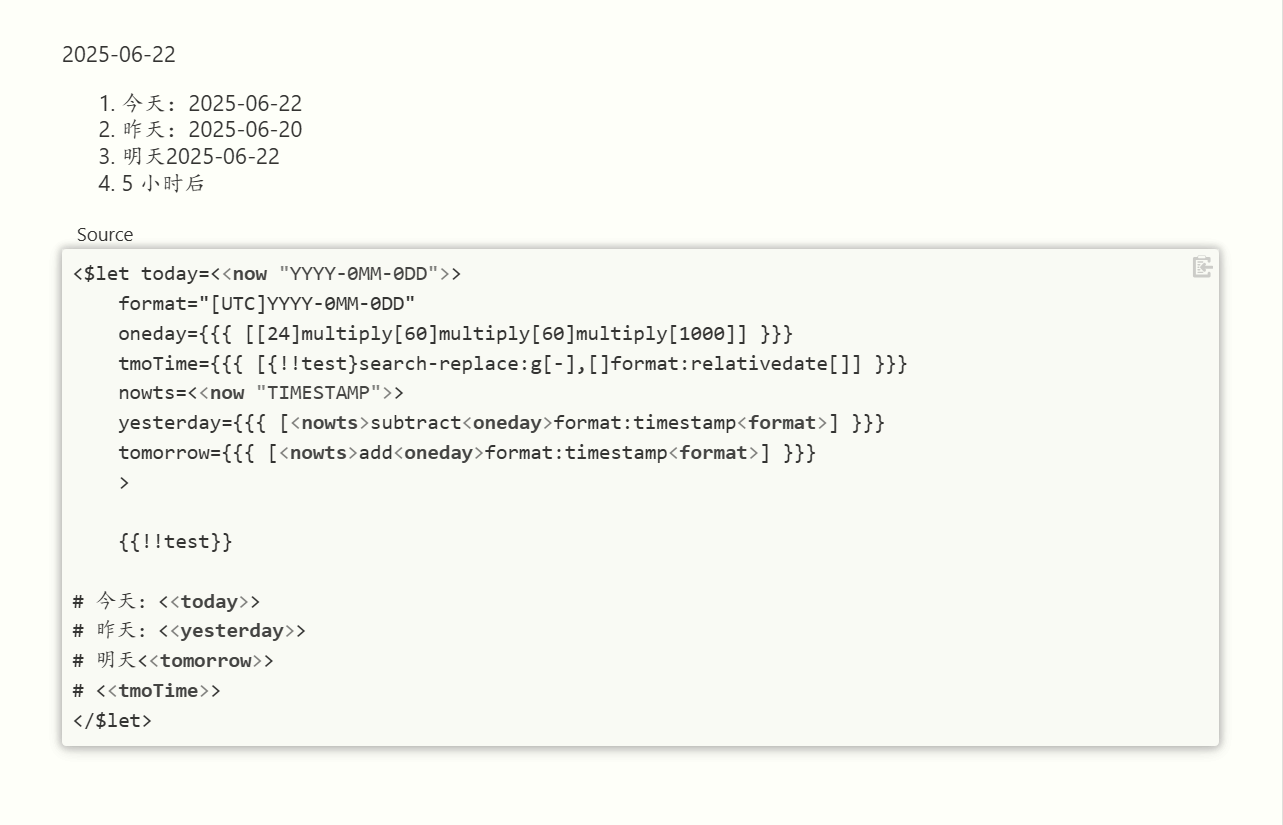Screen dimensions: 1283x825
Task: Click the # <<tmoTime>> line
Action: click(x=147, y=691)
